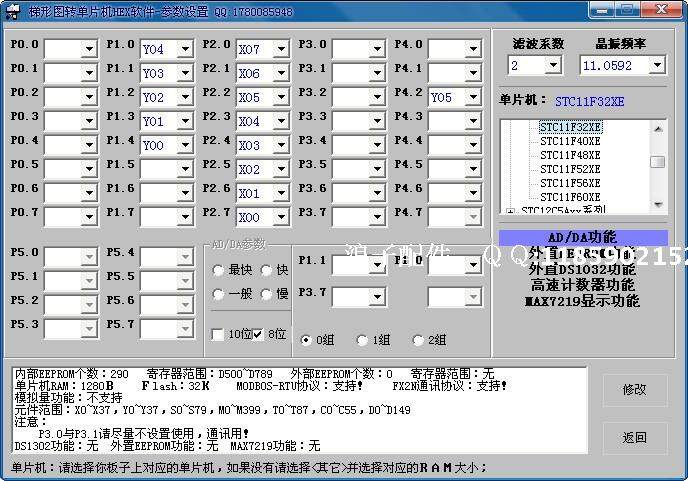Screen dimensions: 688x481
Task: Open the P2.6 dropdown showing X01
Action: (x=281, y=193)
